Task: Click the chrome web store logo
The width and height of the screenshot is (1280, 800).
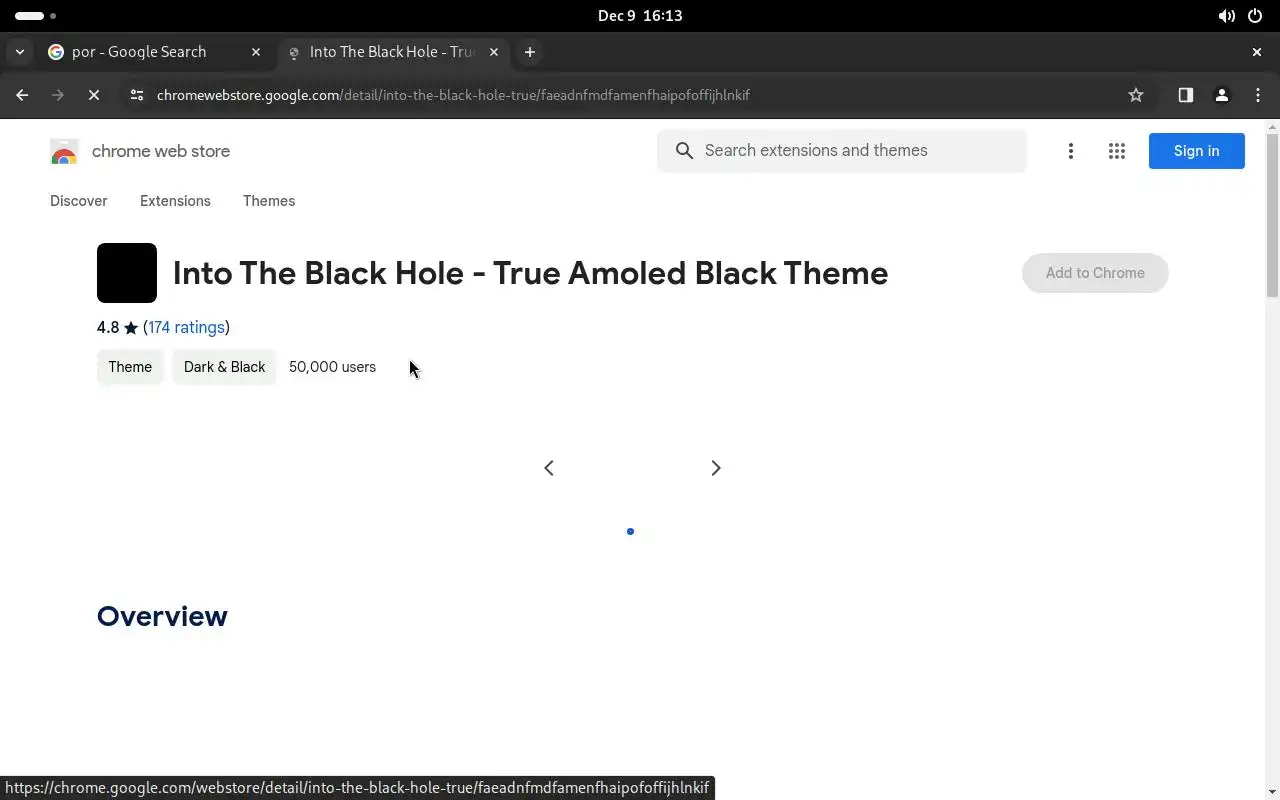Action: (x=64, y=151)
